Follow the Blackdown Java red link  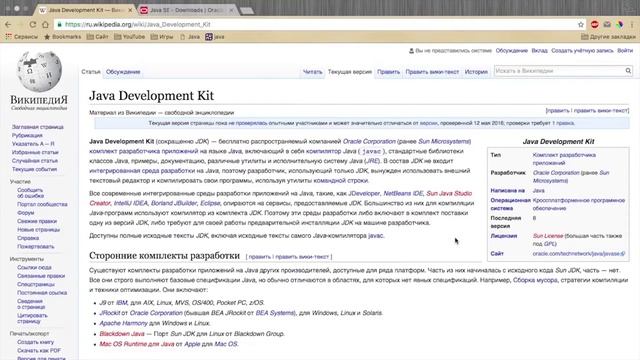(122, 333)
